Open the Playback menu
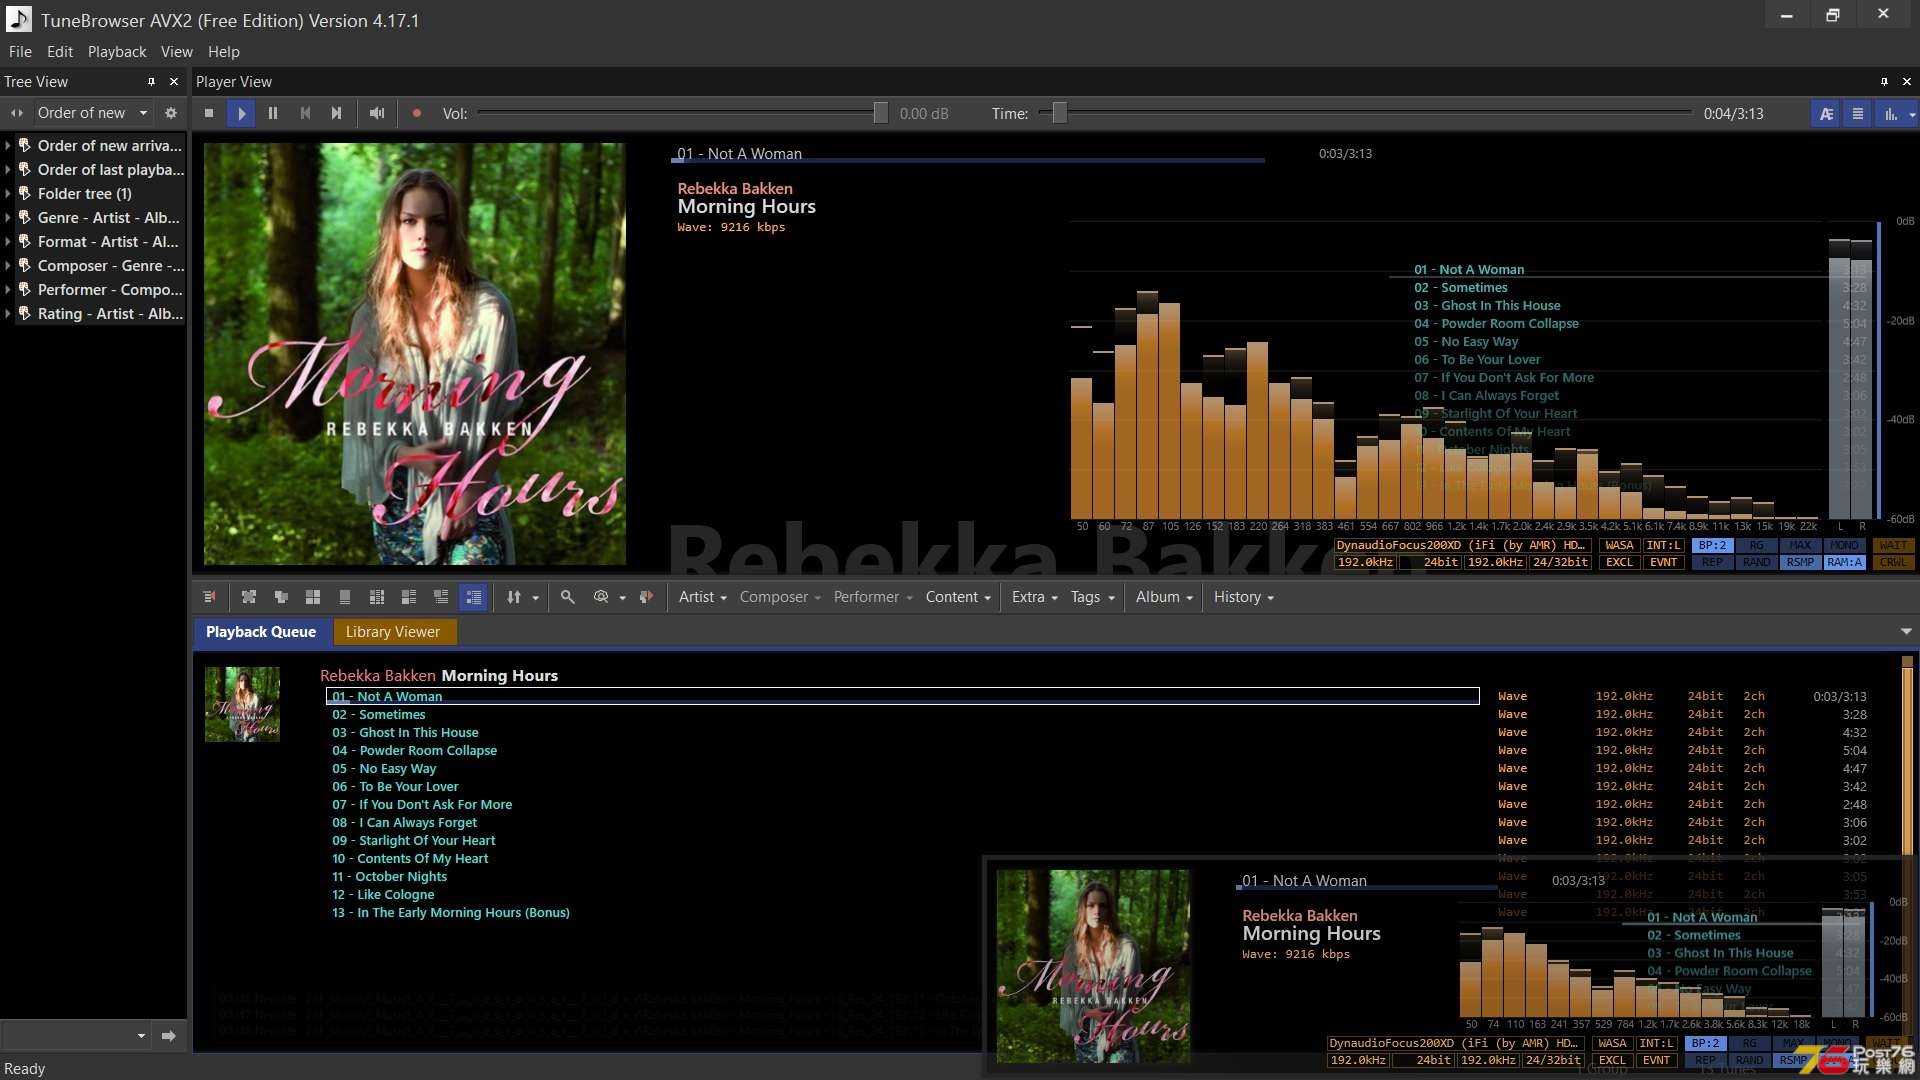The height and width of the screenshot is (1080, 1920). (117, 52)
